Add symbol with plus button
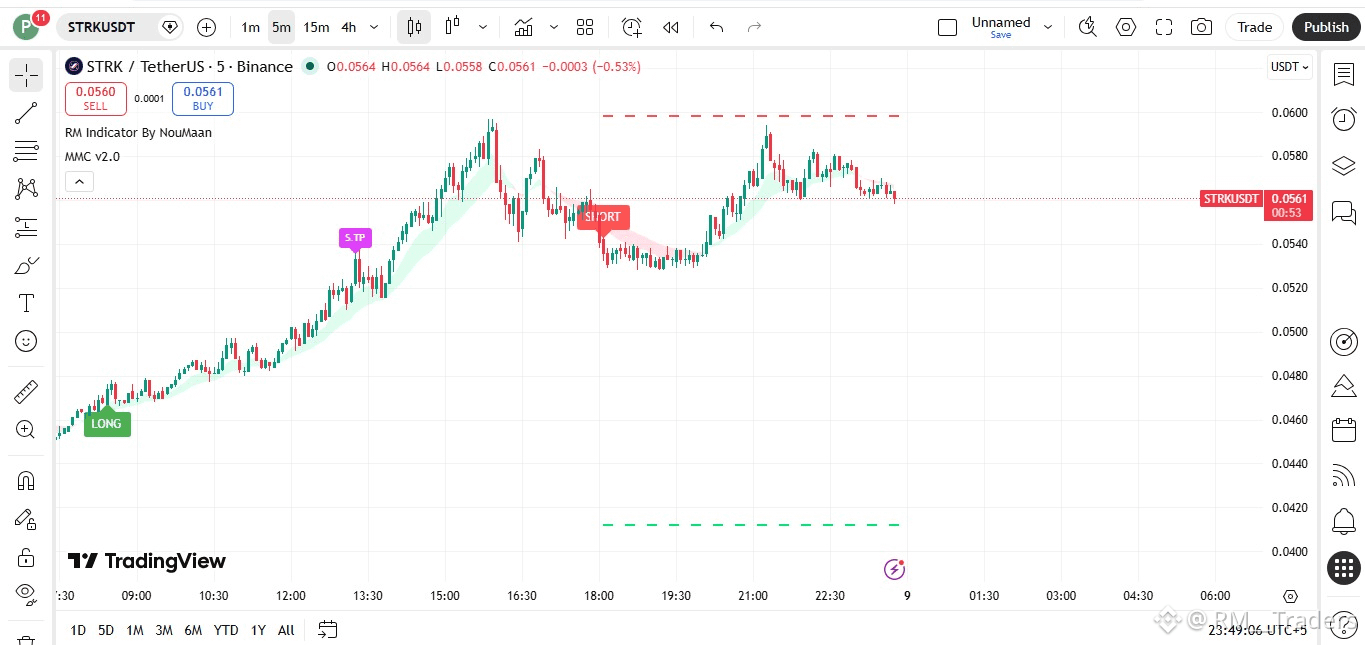 point(206,27)
